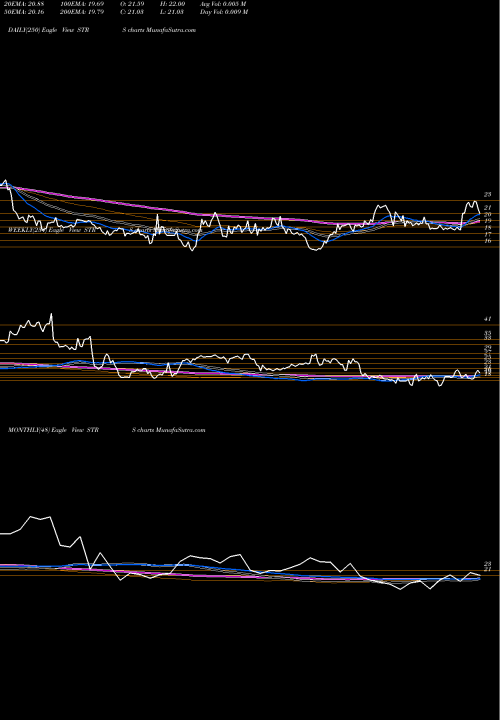This screenshot has height=720, width=500.
Task: Click the daily chart price label 23
Action: 488,195
